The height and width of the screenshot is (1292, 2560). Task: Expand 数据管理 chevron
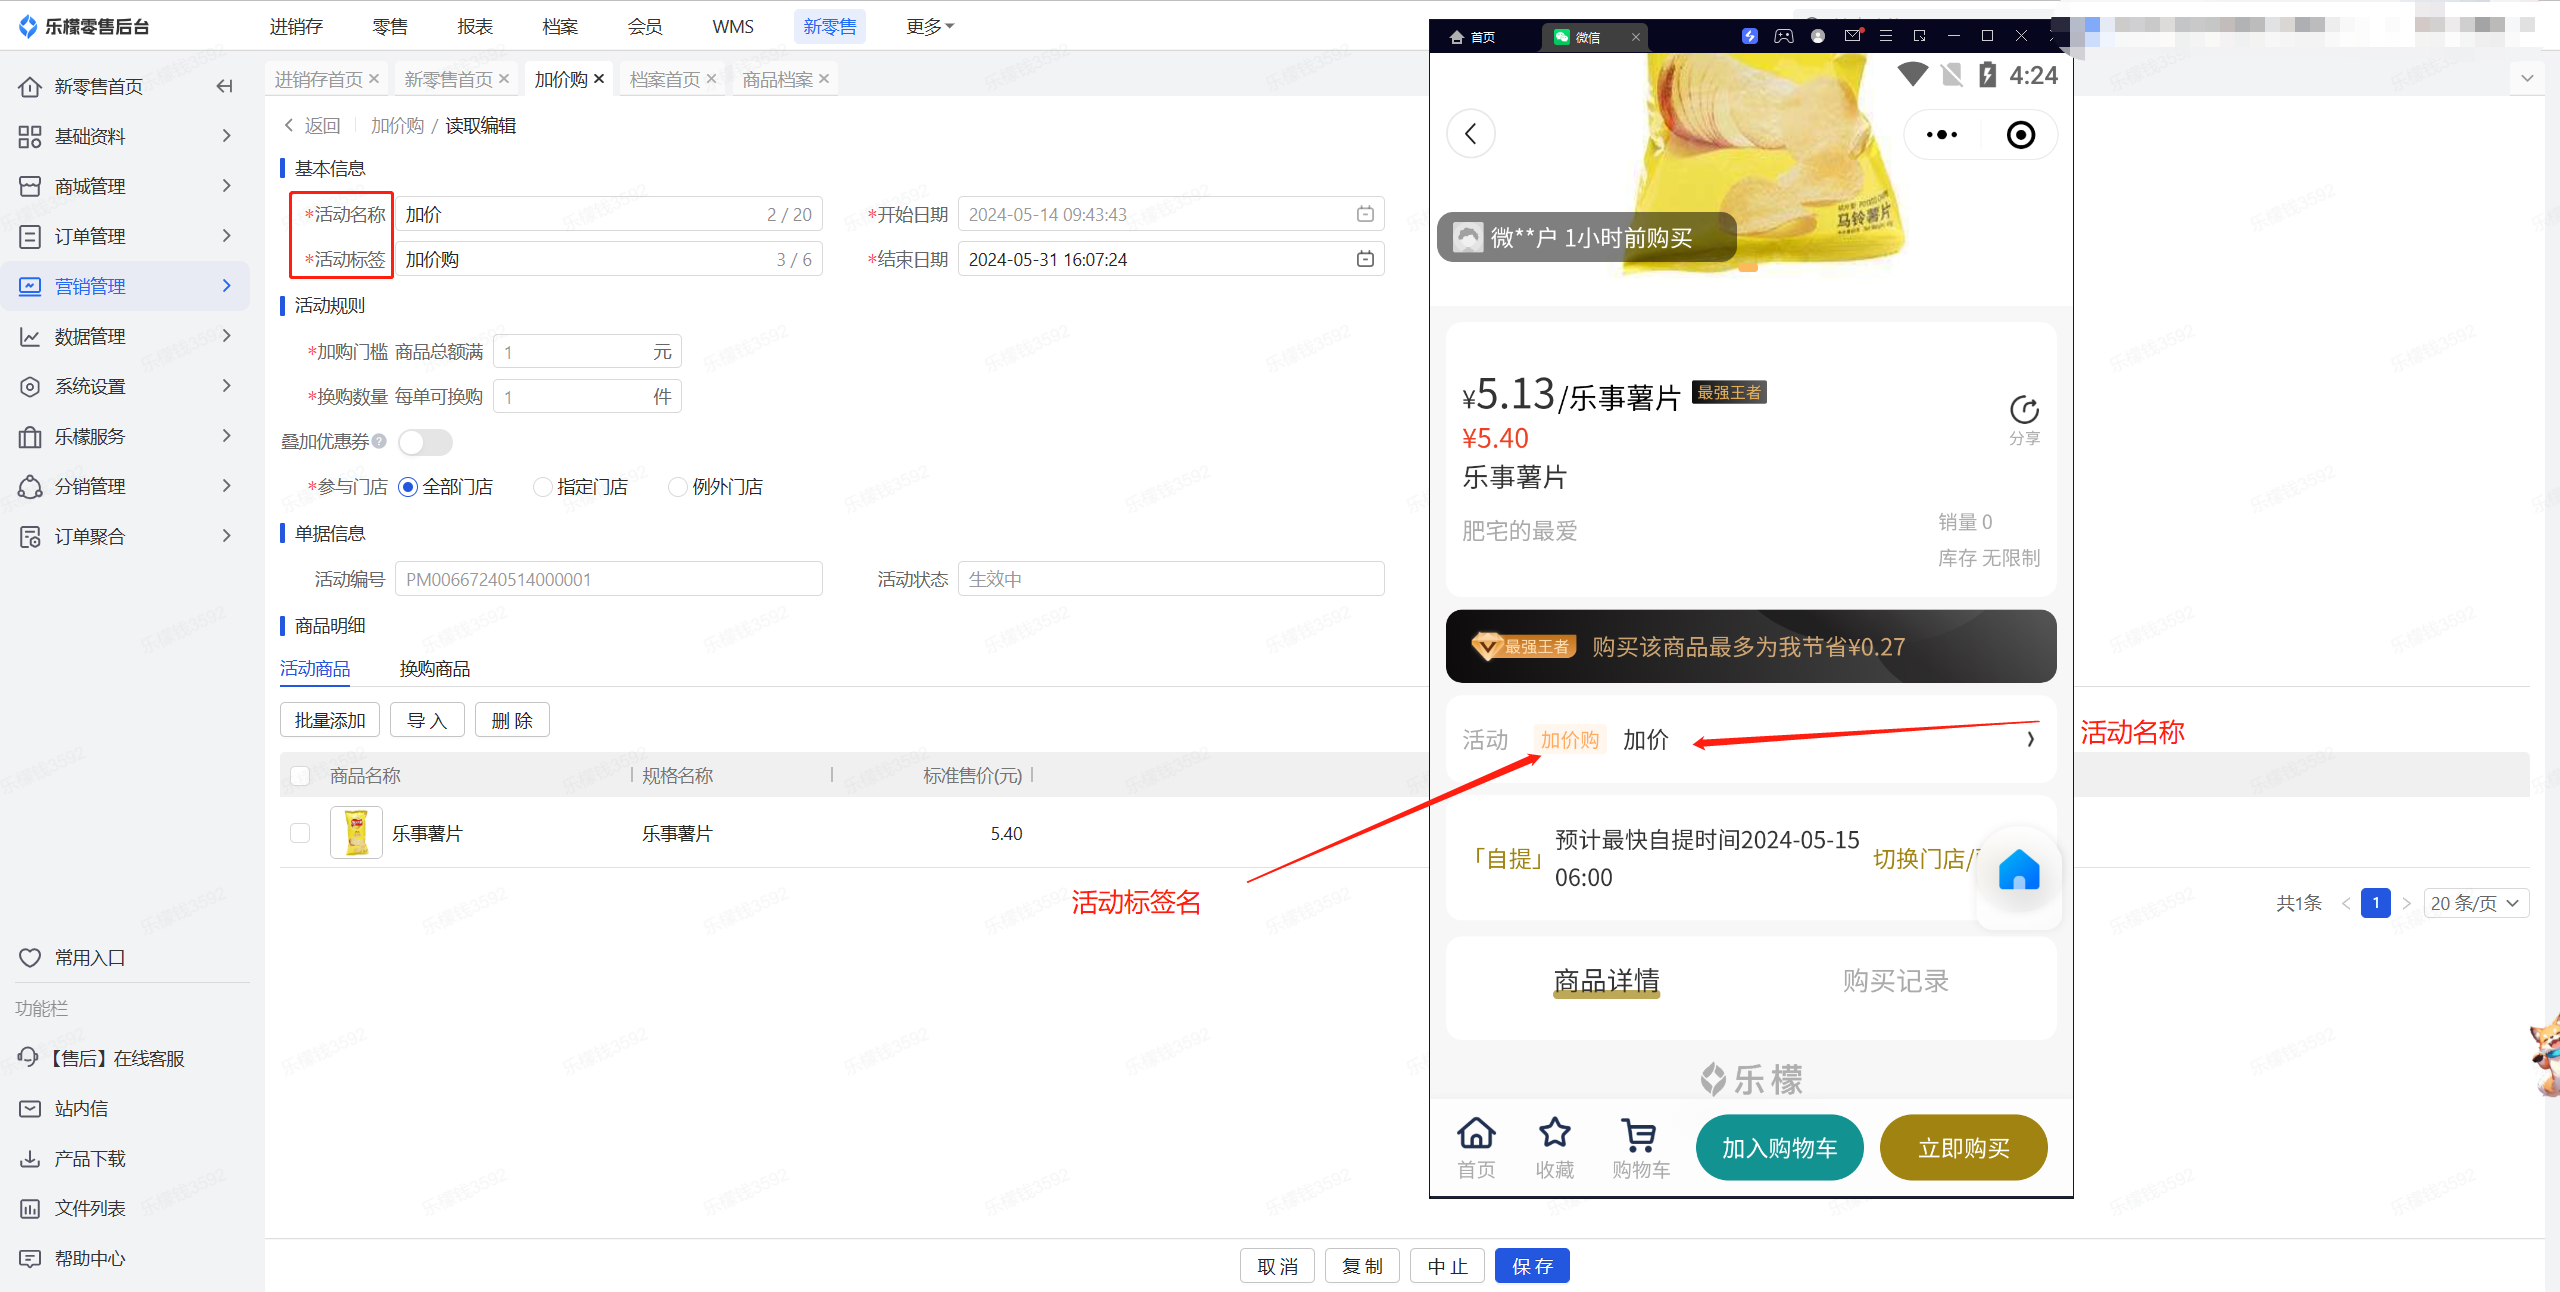coord(227,336)
